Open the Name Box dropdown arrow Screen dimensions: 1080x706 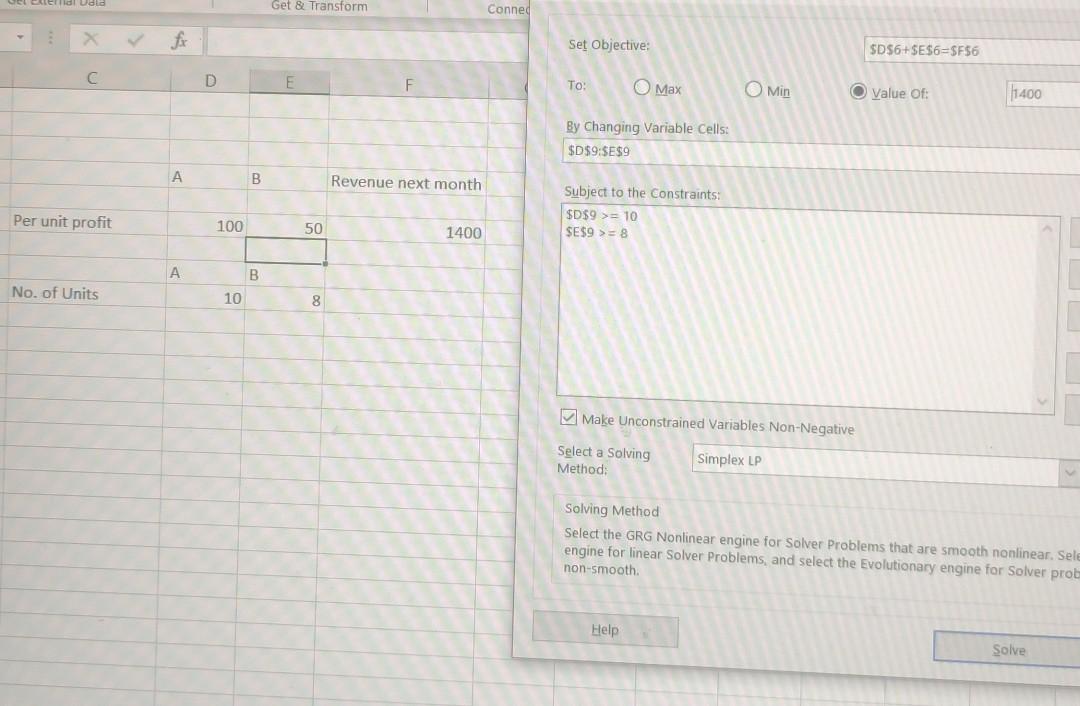point(17,36)
